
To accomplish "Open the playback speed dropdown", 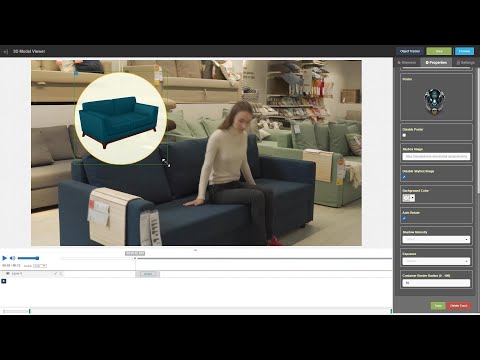I will pyautogui.click(x=40, y=266).
